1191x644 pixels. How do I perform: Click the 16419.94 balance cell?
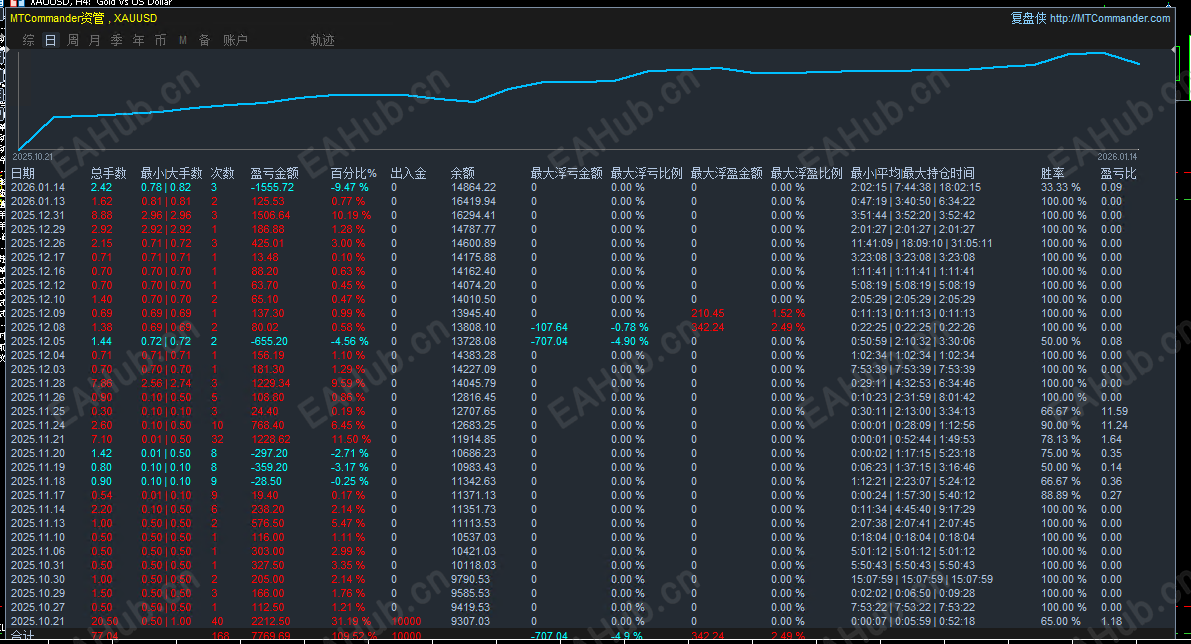[x=473, y=201]
